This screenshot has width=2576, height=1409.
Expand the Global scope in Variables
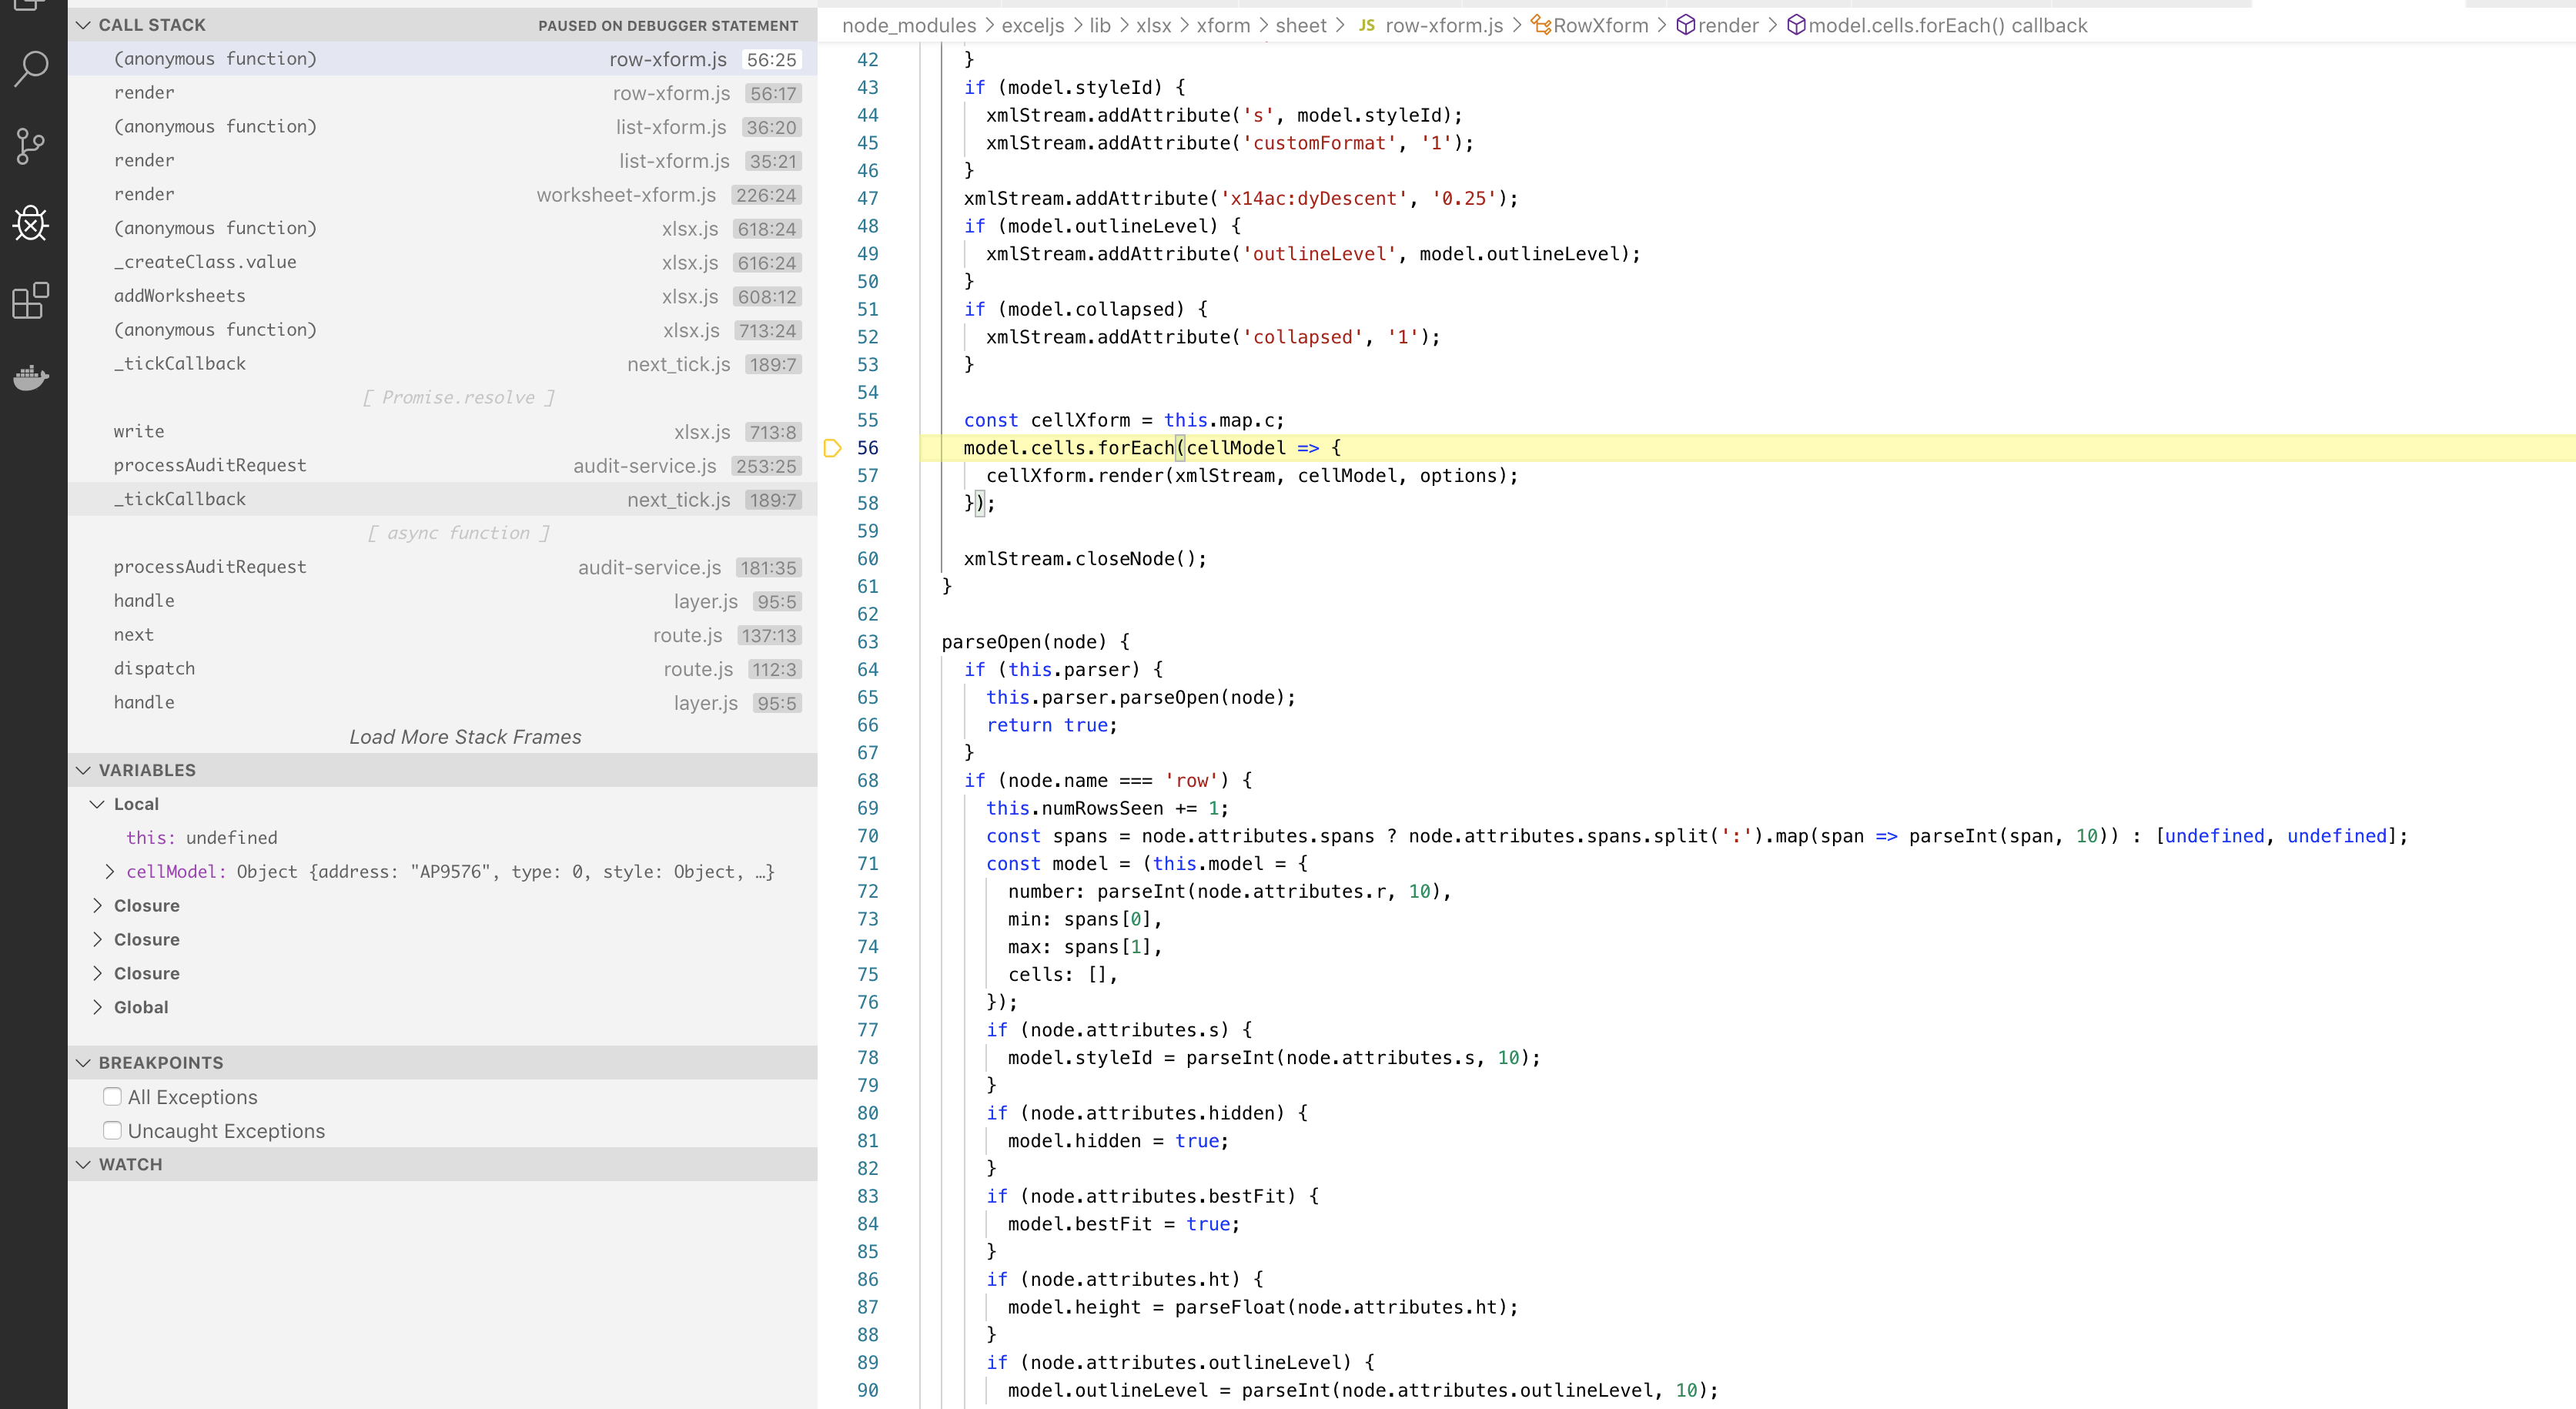click(97, 1007)
